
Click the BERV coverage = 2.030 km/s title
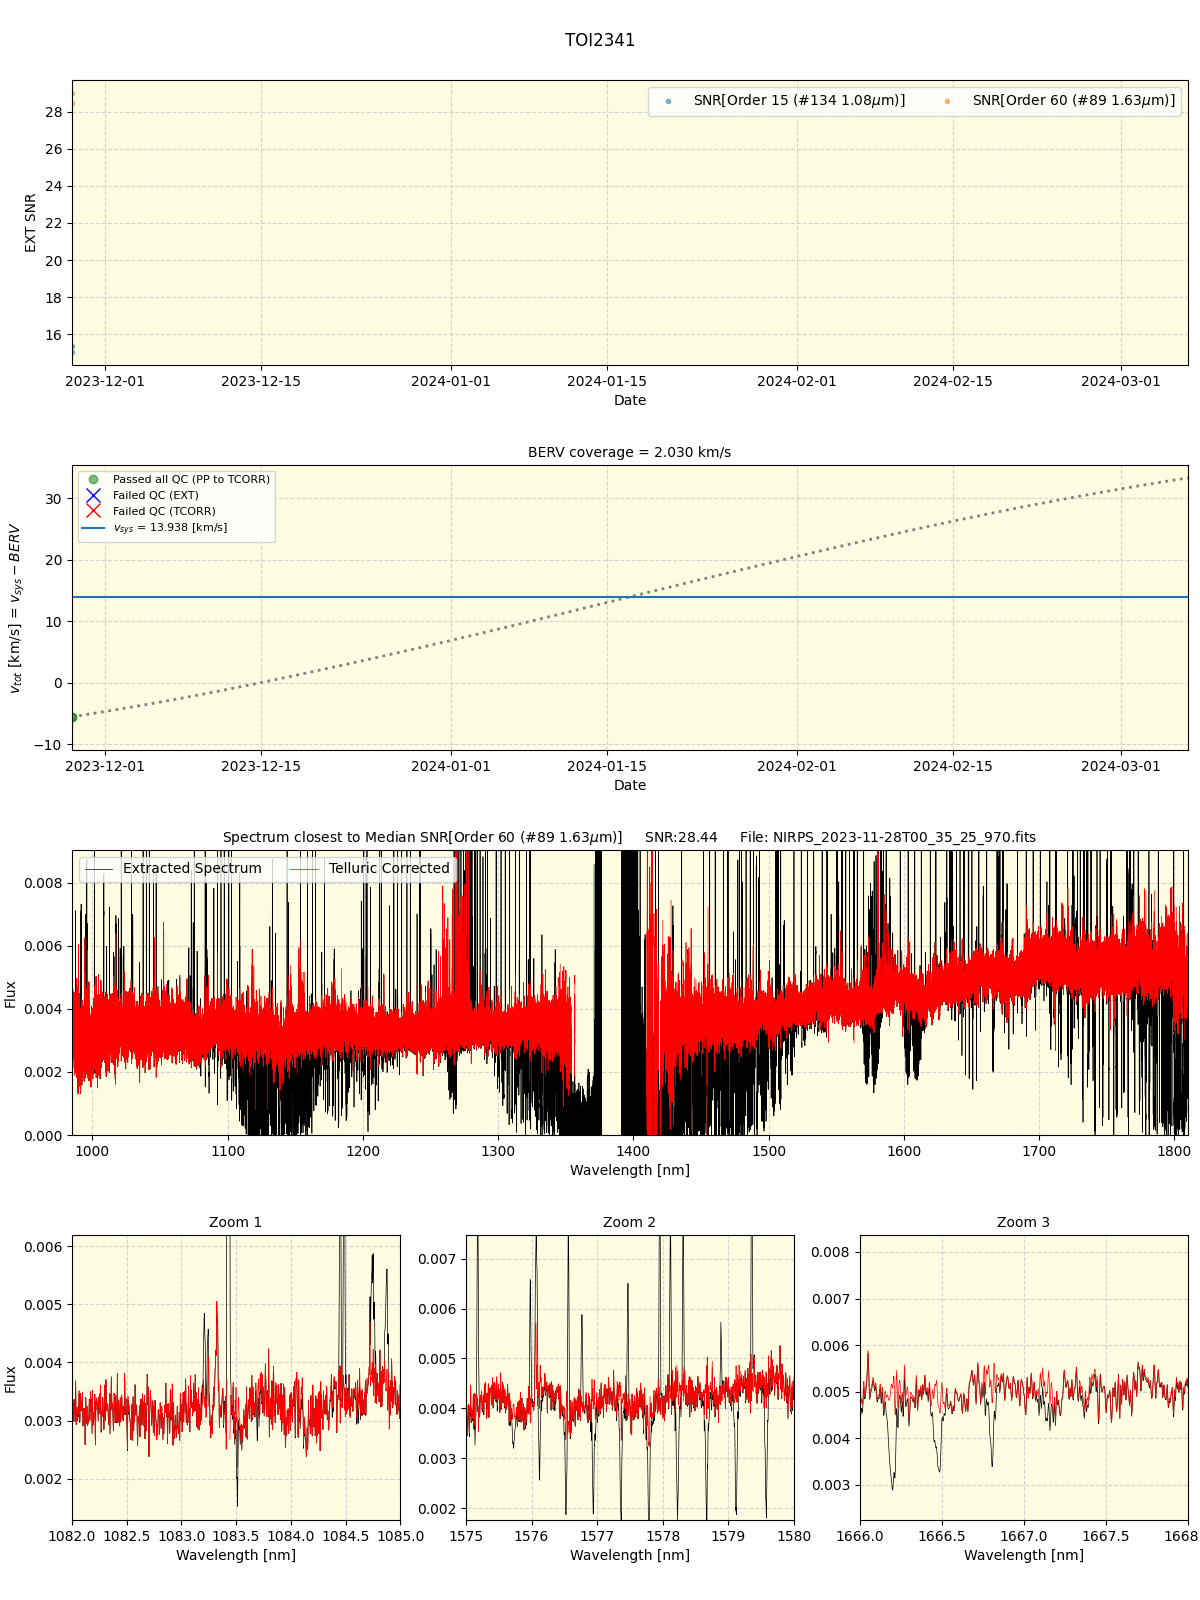[630, 452]
